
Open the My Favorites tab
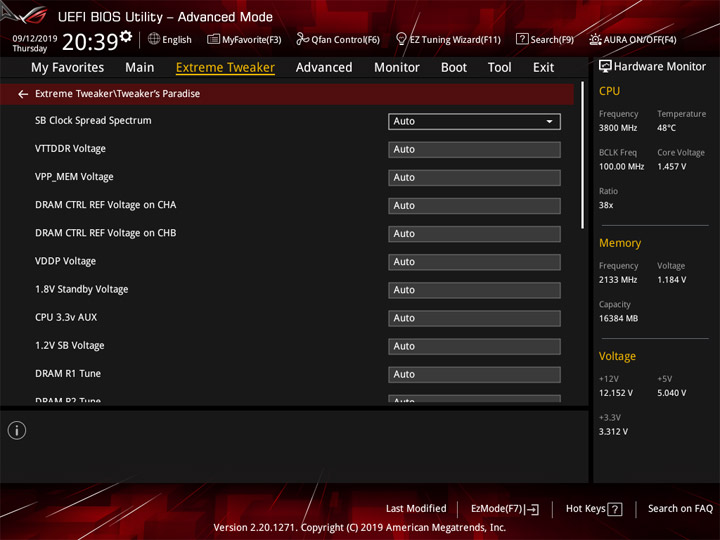click(68, 68)
